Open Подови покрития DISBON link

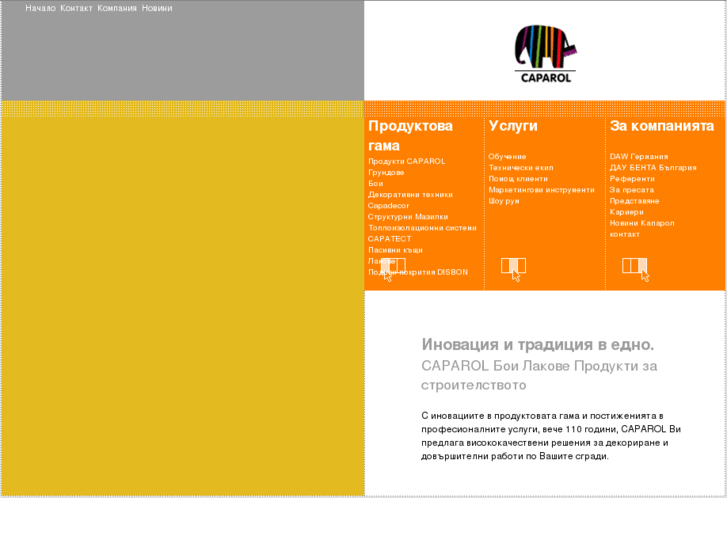418,272
